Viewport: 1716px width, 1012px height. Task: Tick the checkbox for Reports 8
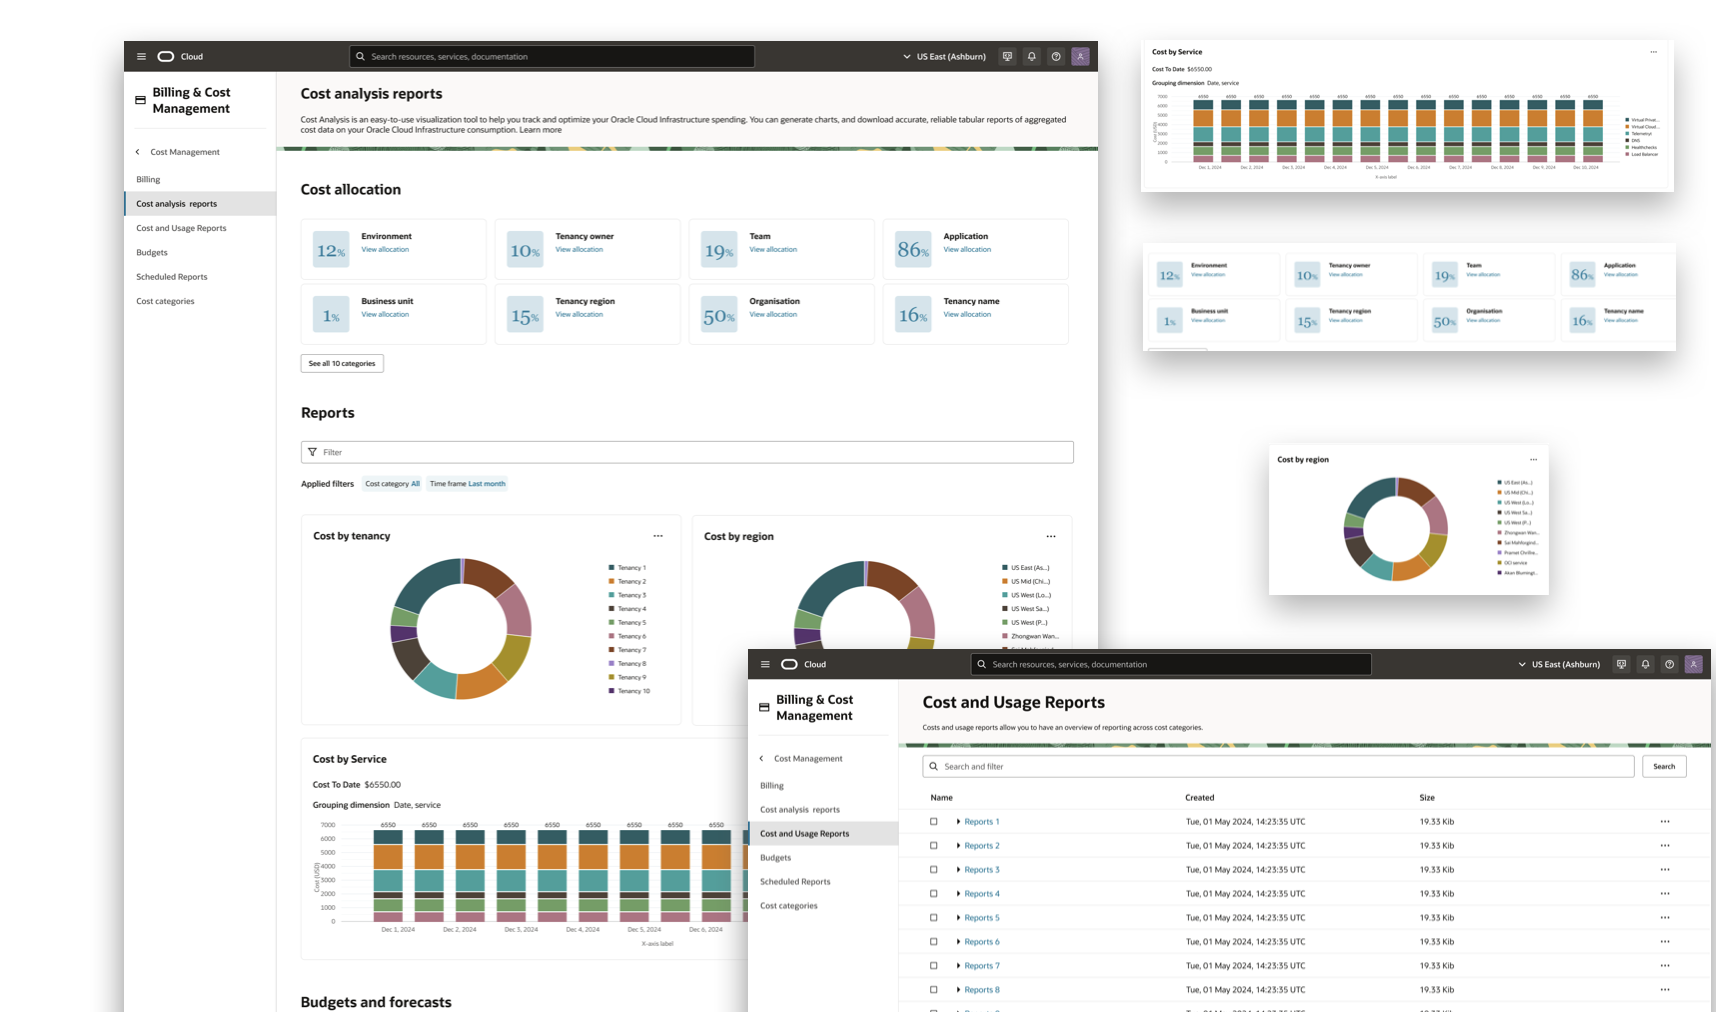[x=934, y=989]
